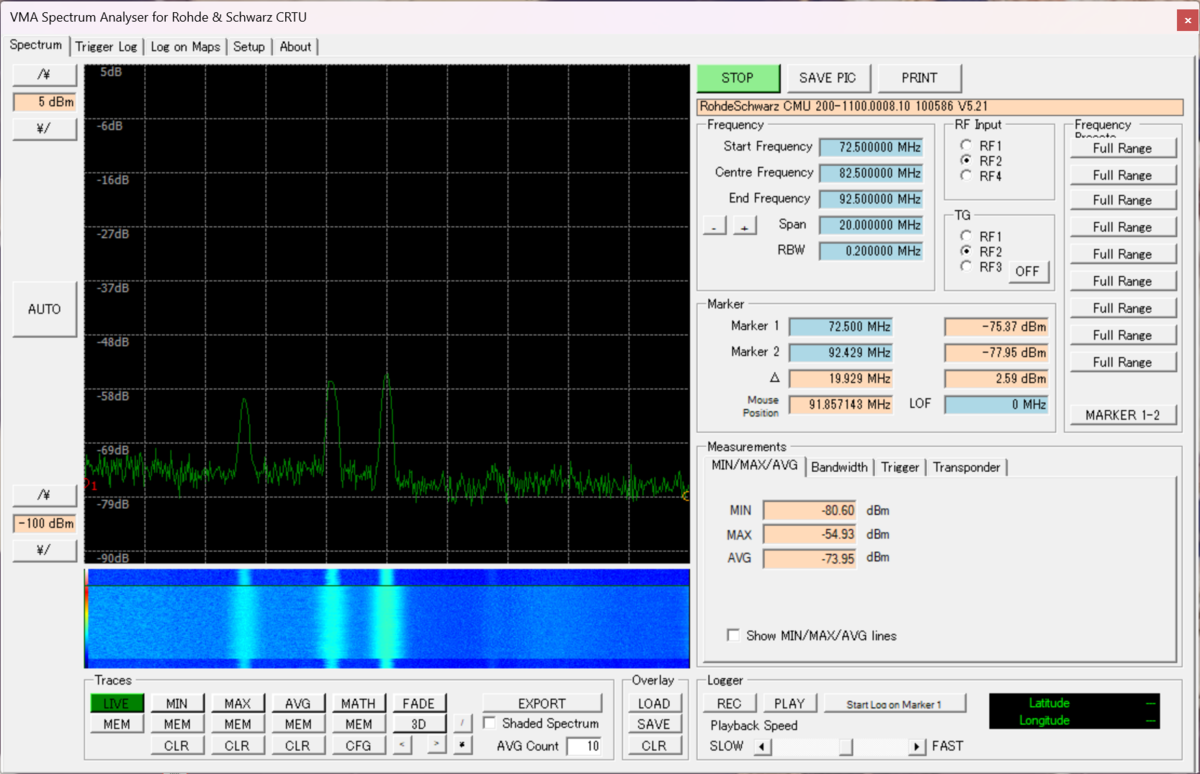
Task: Open the Transponder measurements tab
Action: pos(966,467)
